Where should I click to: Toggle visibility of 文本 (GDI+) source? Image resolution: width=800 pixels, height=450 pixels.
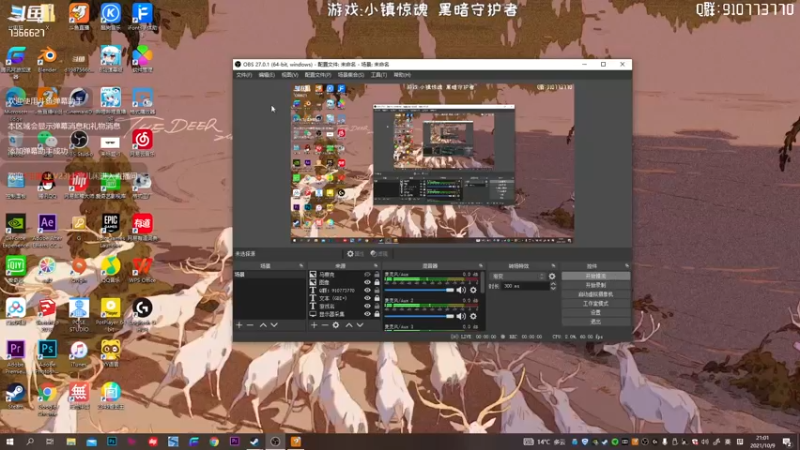pos(367,298)
